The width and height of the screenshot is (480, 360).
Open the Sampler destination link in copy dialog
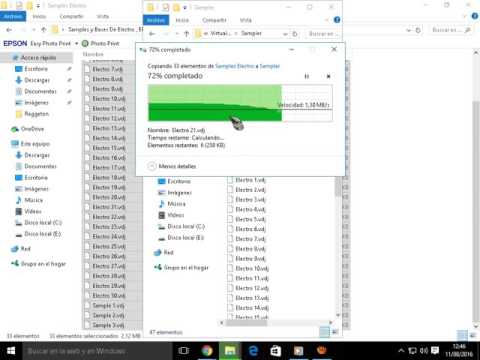coord(269,66)
